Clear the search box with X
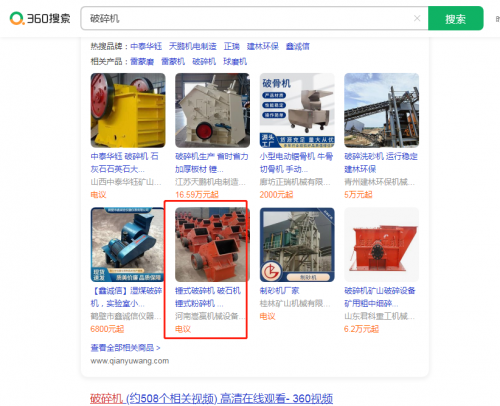 click(417, 18)
